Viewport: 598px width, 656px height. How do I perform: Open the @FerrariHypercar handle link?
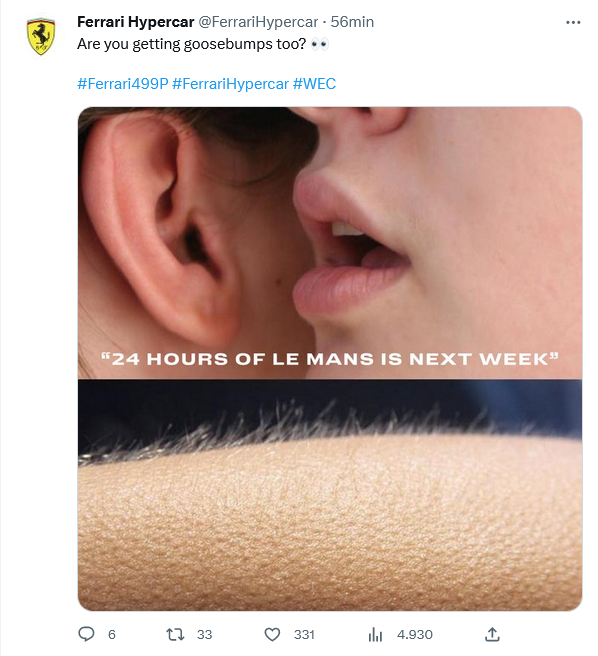[x=258, y=22]
